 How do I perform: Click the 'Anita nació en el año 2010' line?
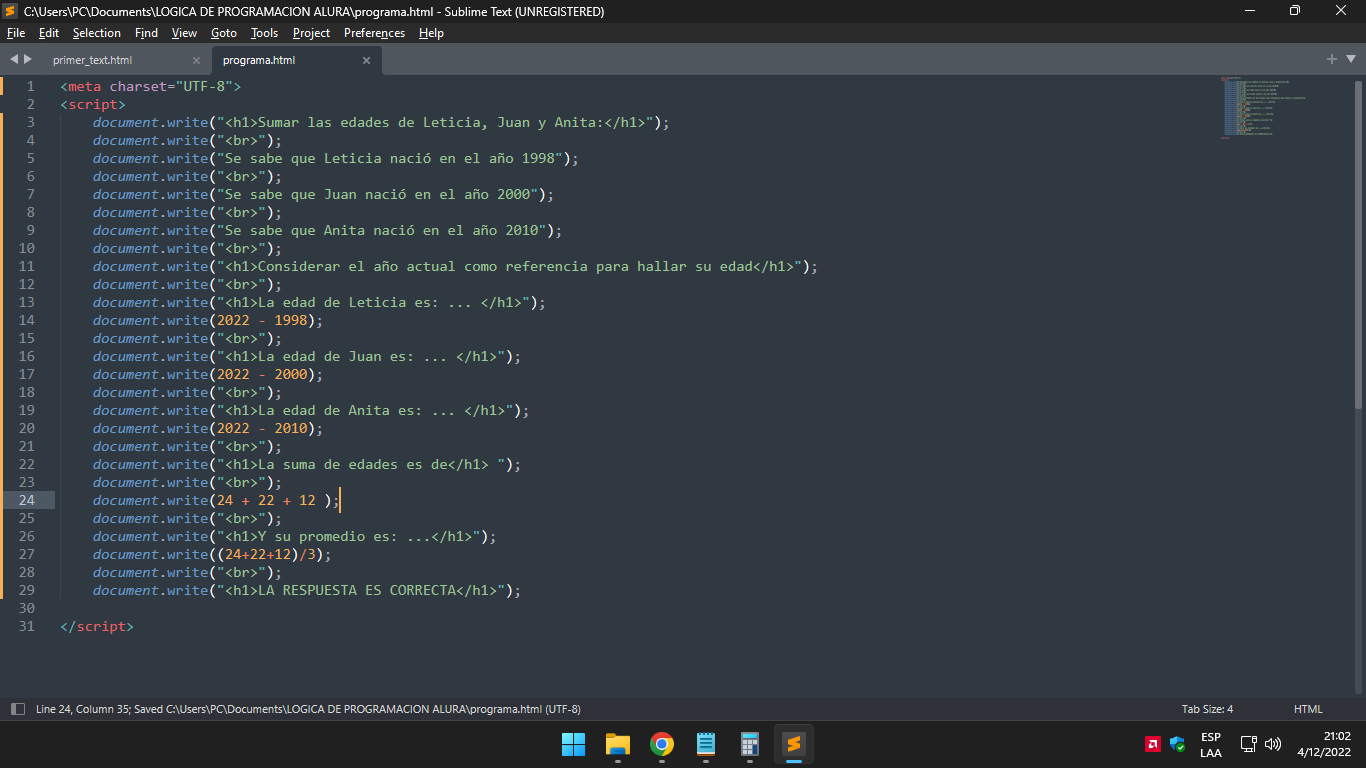click(328, 230)
